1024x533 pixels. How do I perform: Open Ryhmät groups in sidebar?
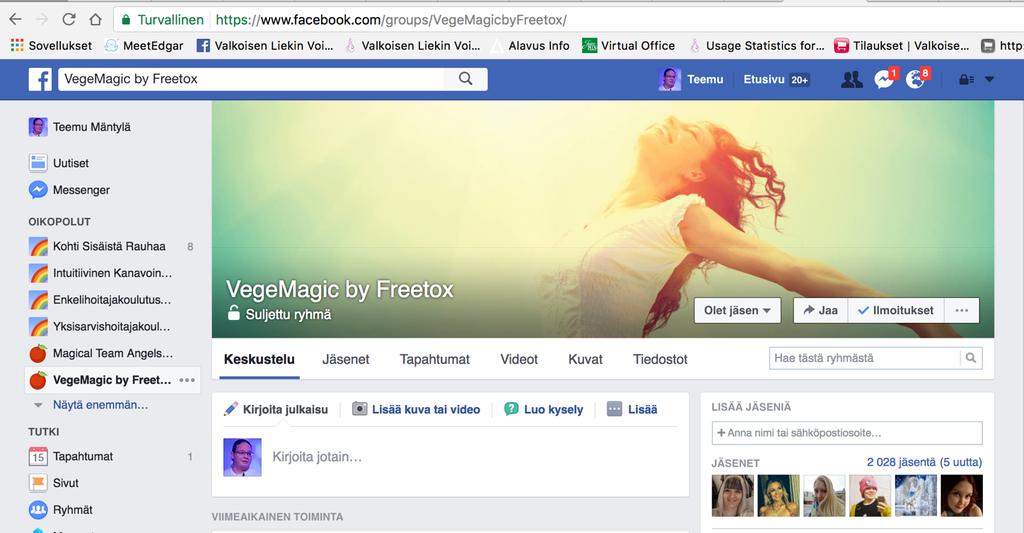coord(61,509)
